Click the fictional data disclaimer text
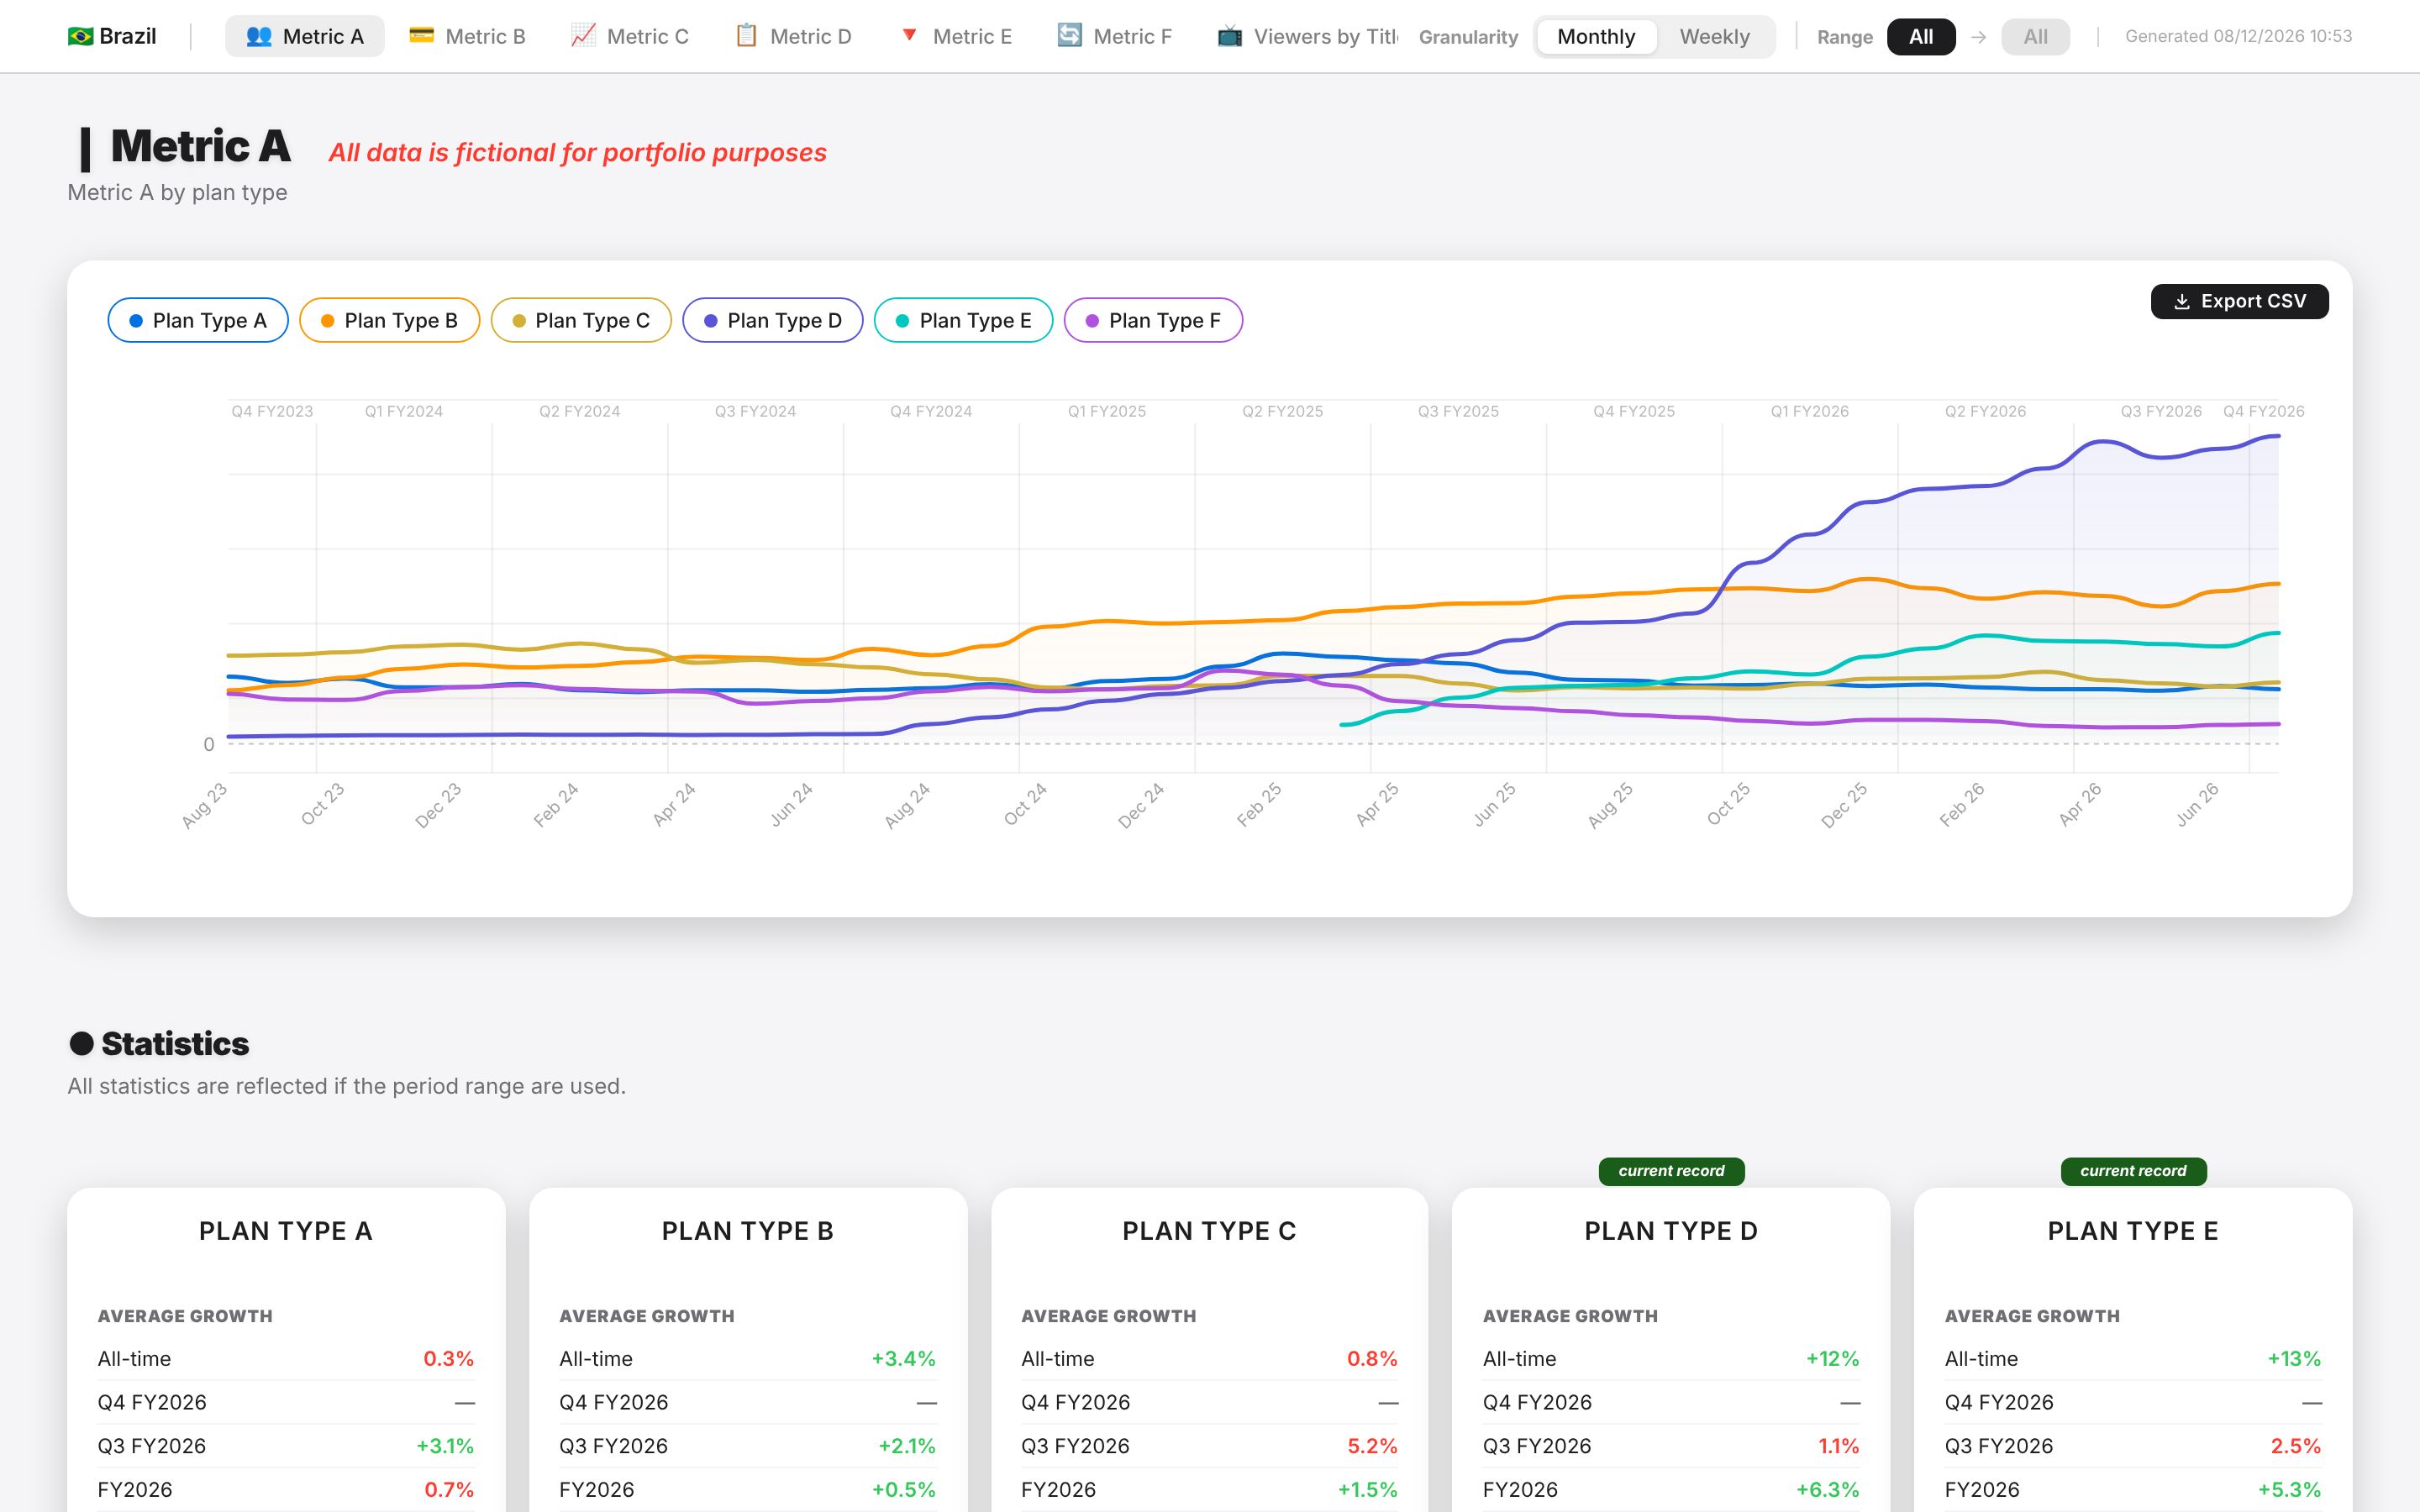Viewport: 2420px width, 1512px height. coord(577,153)
